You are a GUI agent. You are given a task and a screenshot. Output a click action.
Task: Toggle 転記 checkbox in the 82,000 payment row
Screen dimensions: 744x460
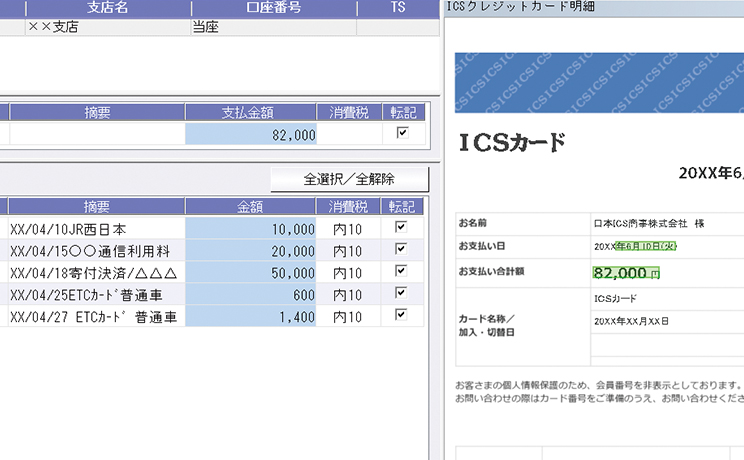click(402, 133)
